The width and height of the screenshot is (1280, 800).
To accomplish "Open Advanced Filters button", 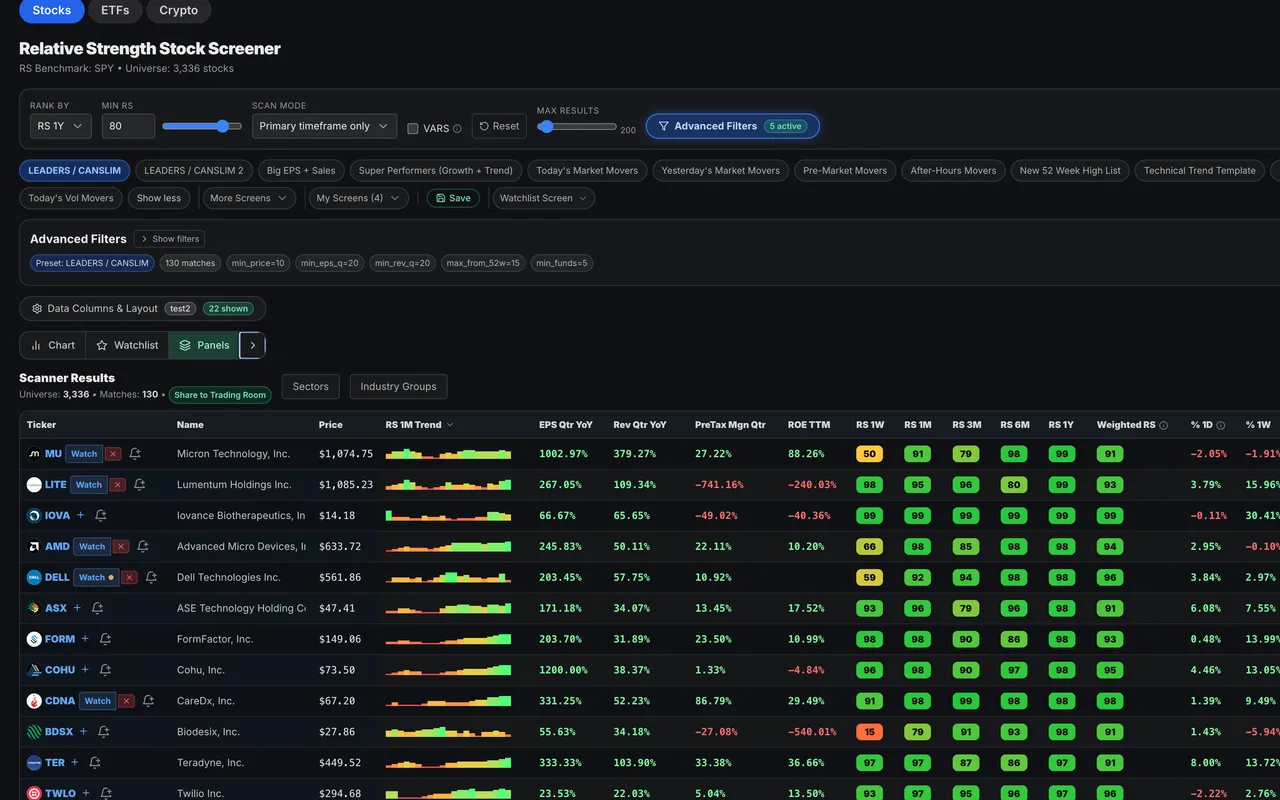I will pyautogui.click(x=732, y=126).
